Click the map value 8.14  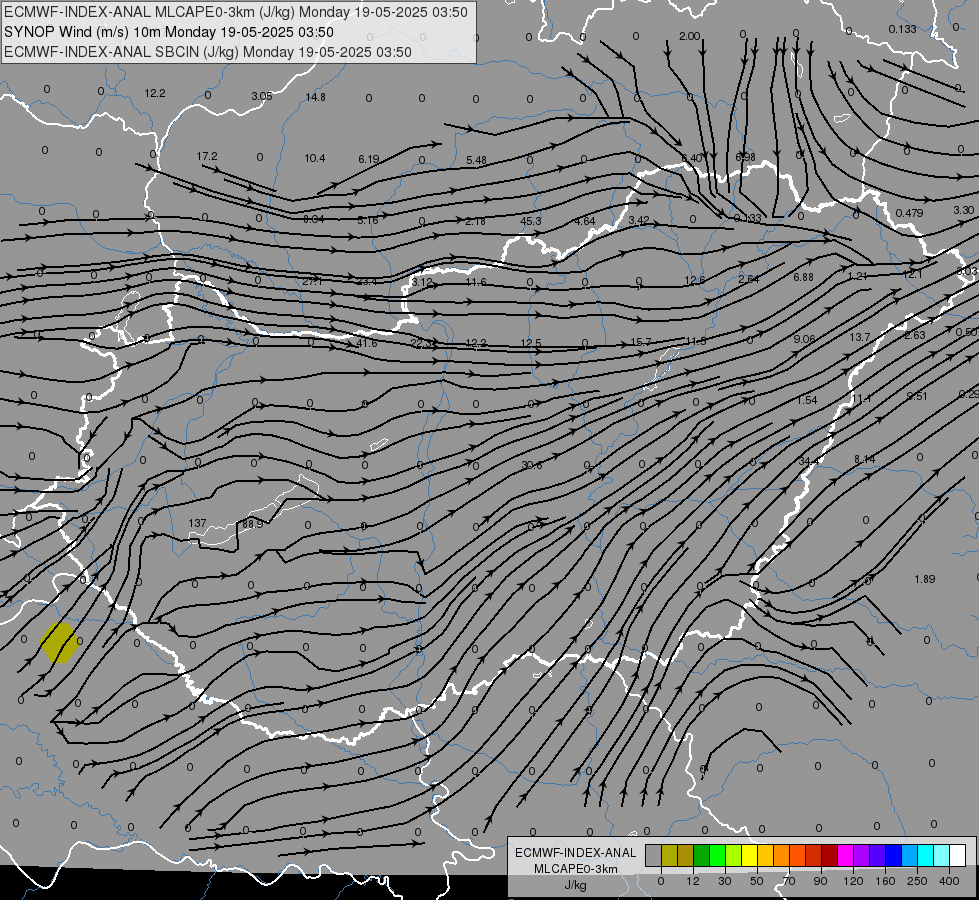(864, 459)
